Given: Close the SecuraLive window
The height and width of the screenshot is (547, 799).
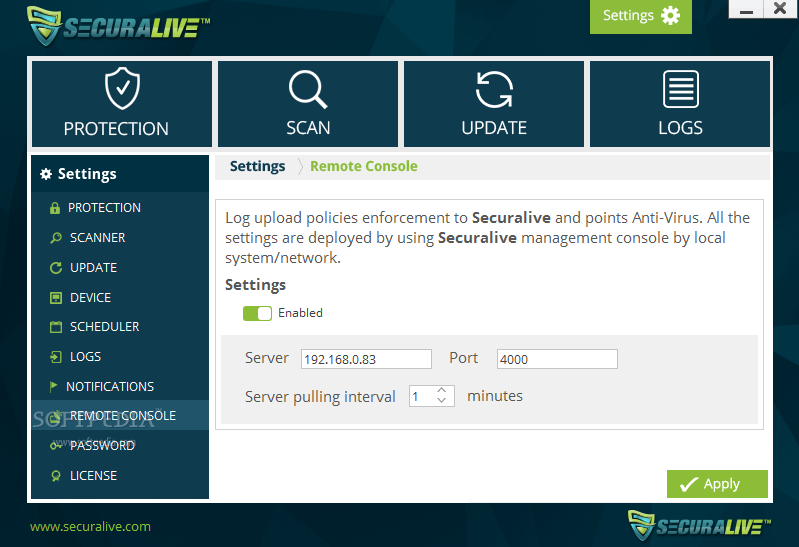Looking at the screenshot, I should [780, 9].
